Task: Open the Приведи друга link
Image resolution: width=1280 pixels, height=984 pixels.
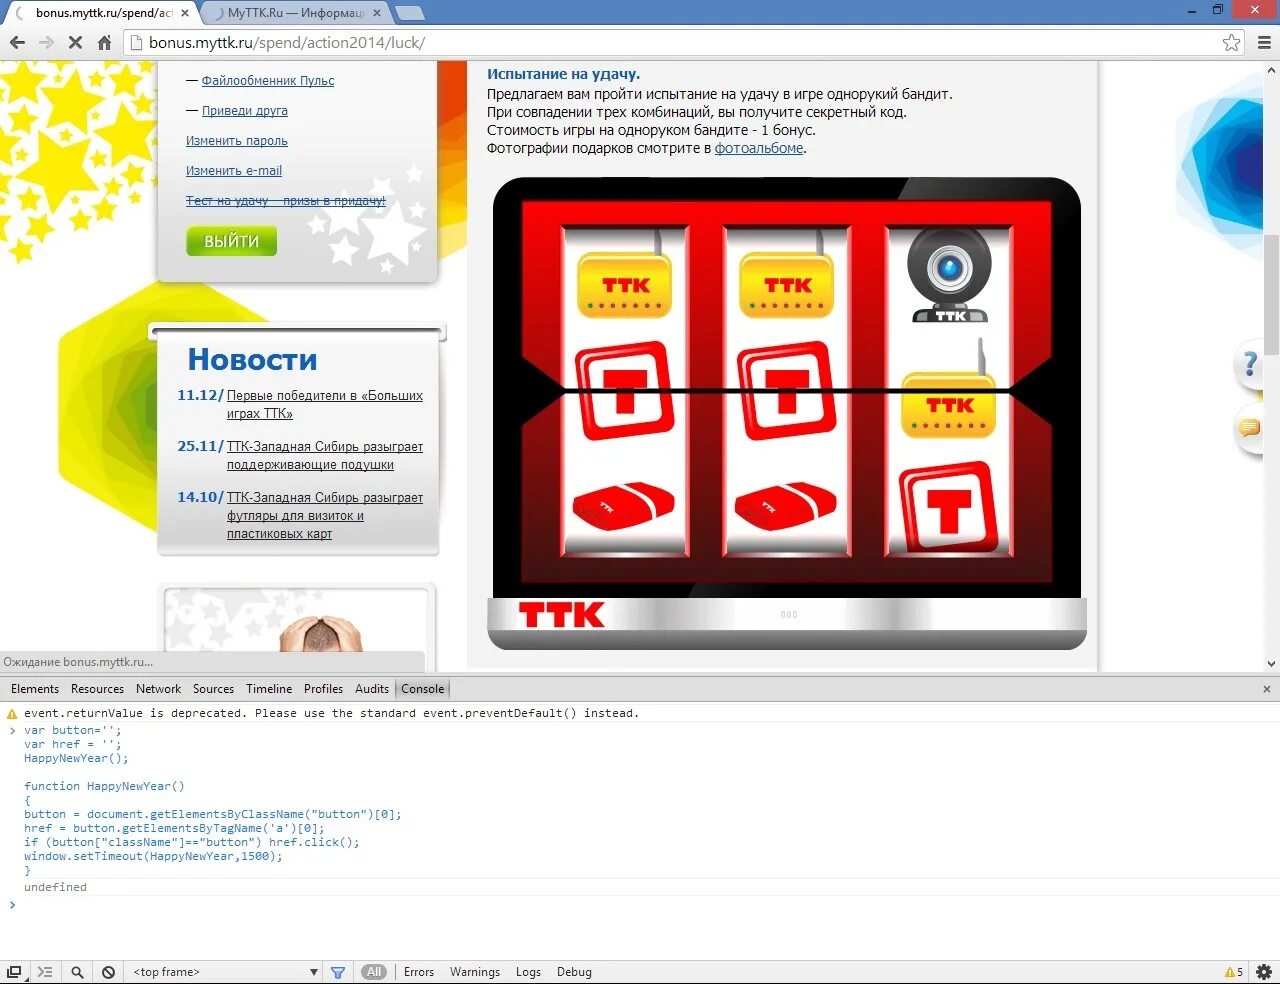Action: [x=245, y=111]
